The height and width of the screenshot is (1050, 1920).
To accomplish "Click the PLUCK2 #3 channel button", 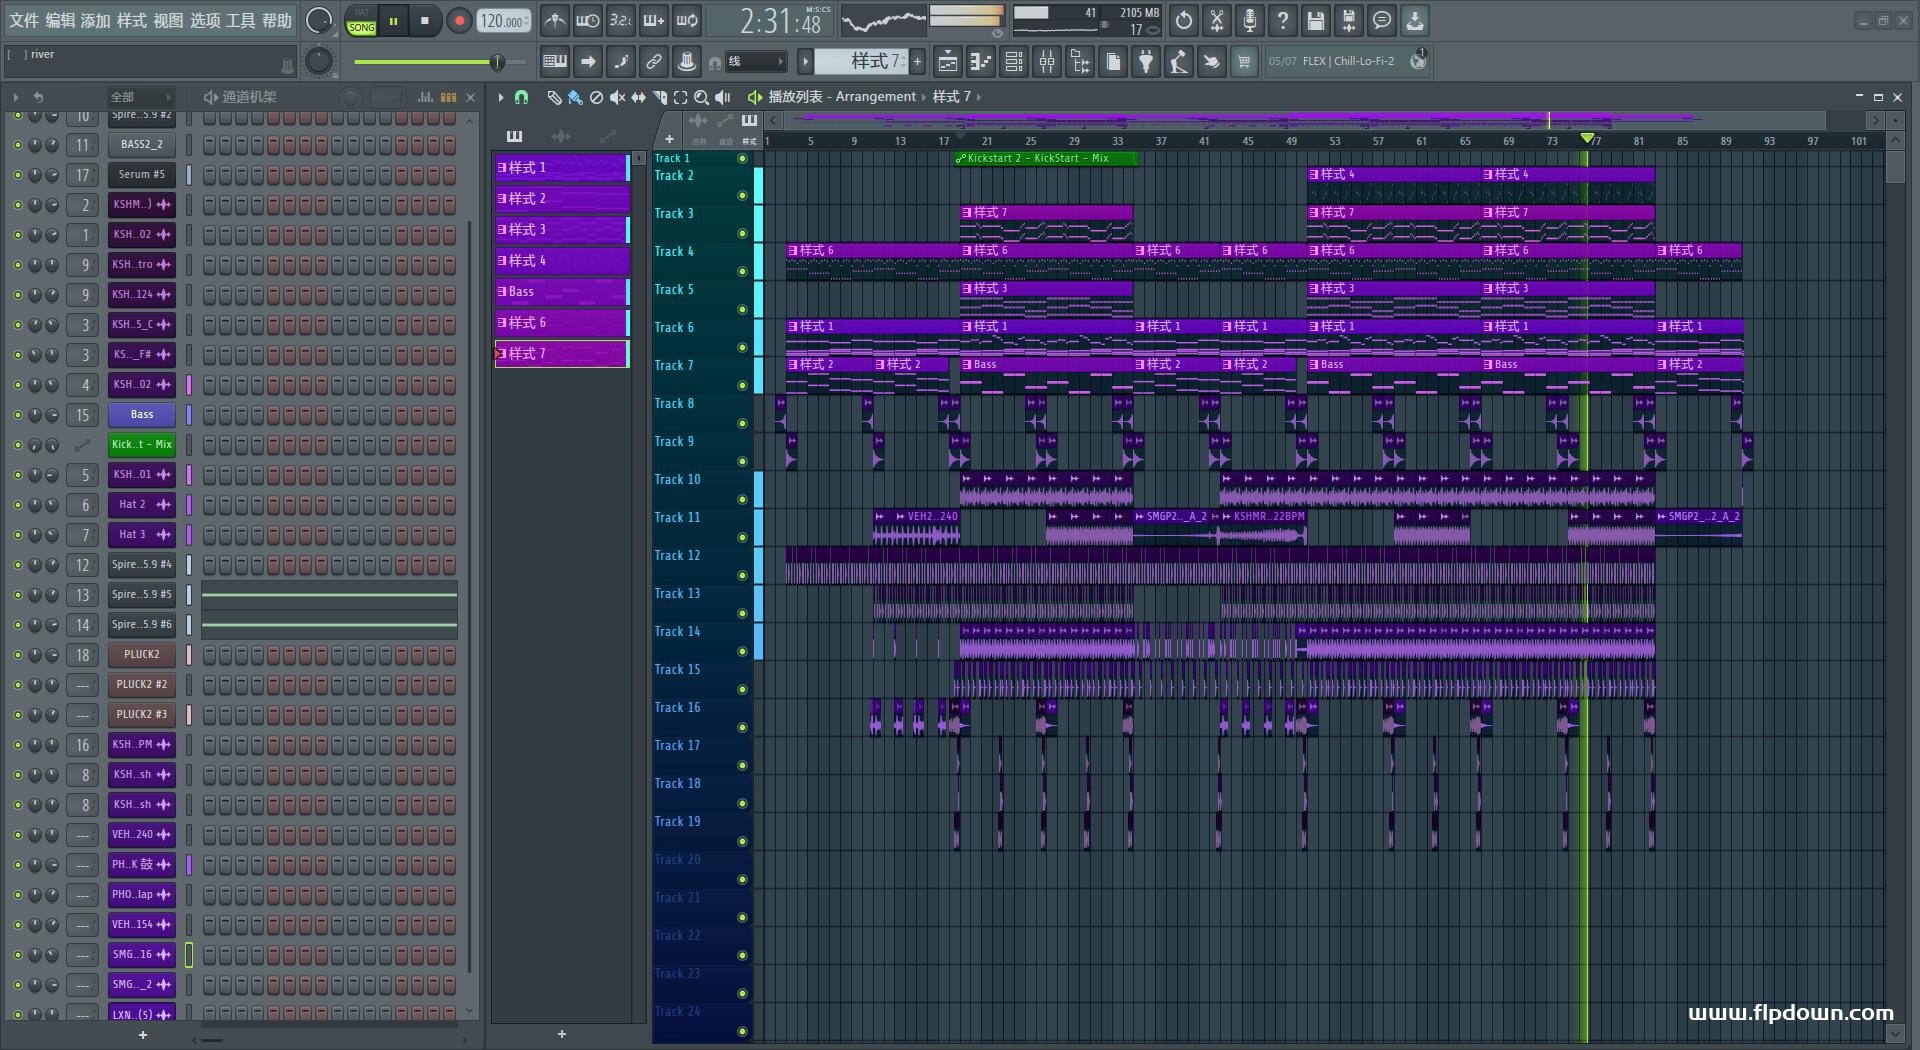I will click(141, 715).
